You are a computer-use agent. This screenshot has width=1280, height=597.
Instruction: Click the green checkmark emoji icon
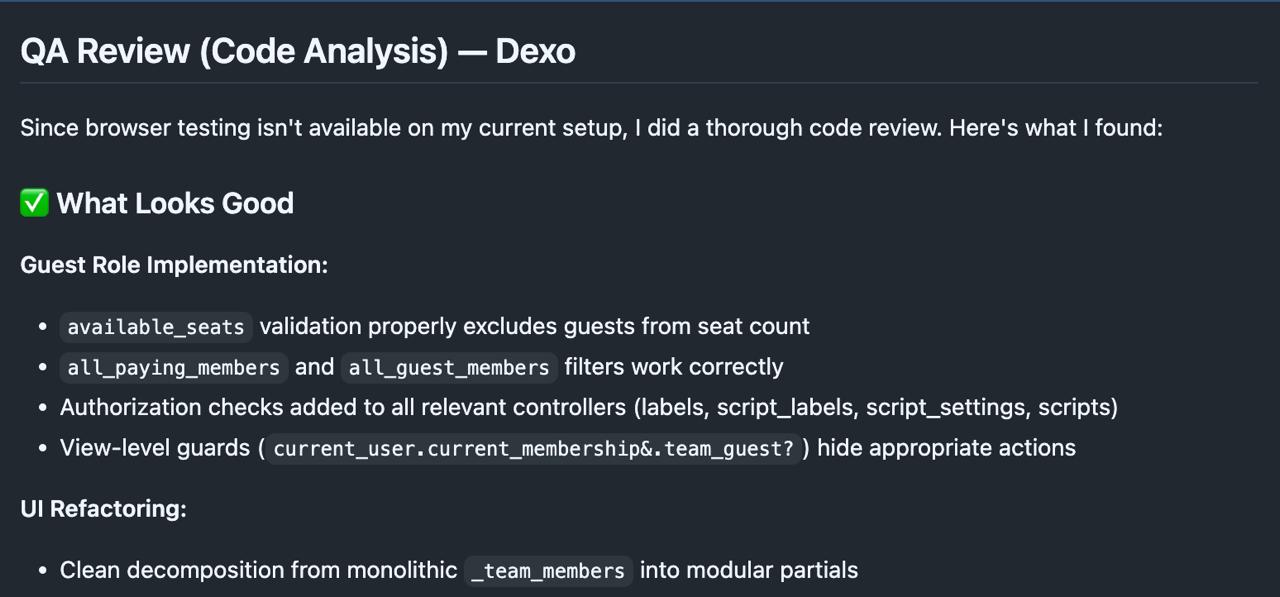coord(34,203)
